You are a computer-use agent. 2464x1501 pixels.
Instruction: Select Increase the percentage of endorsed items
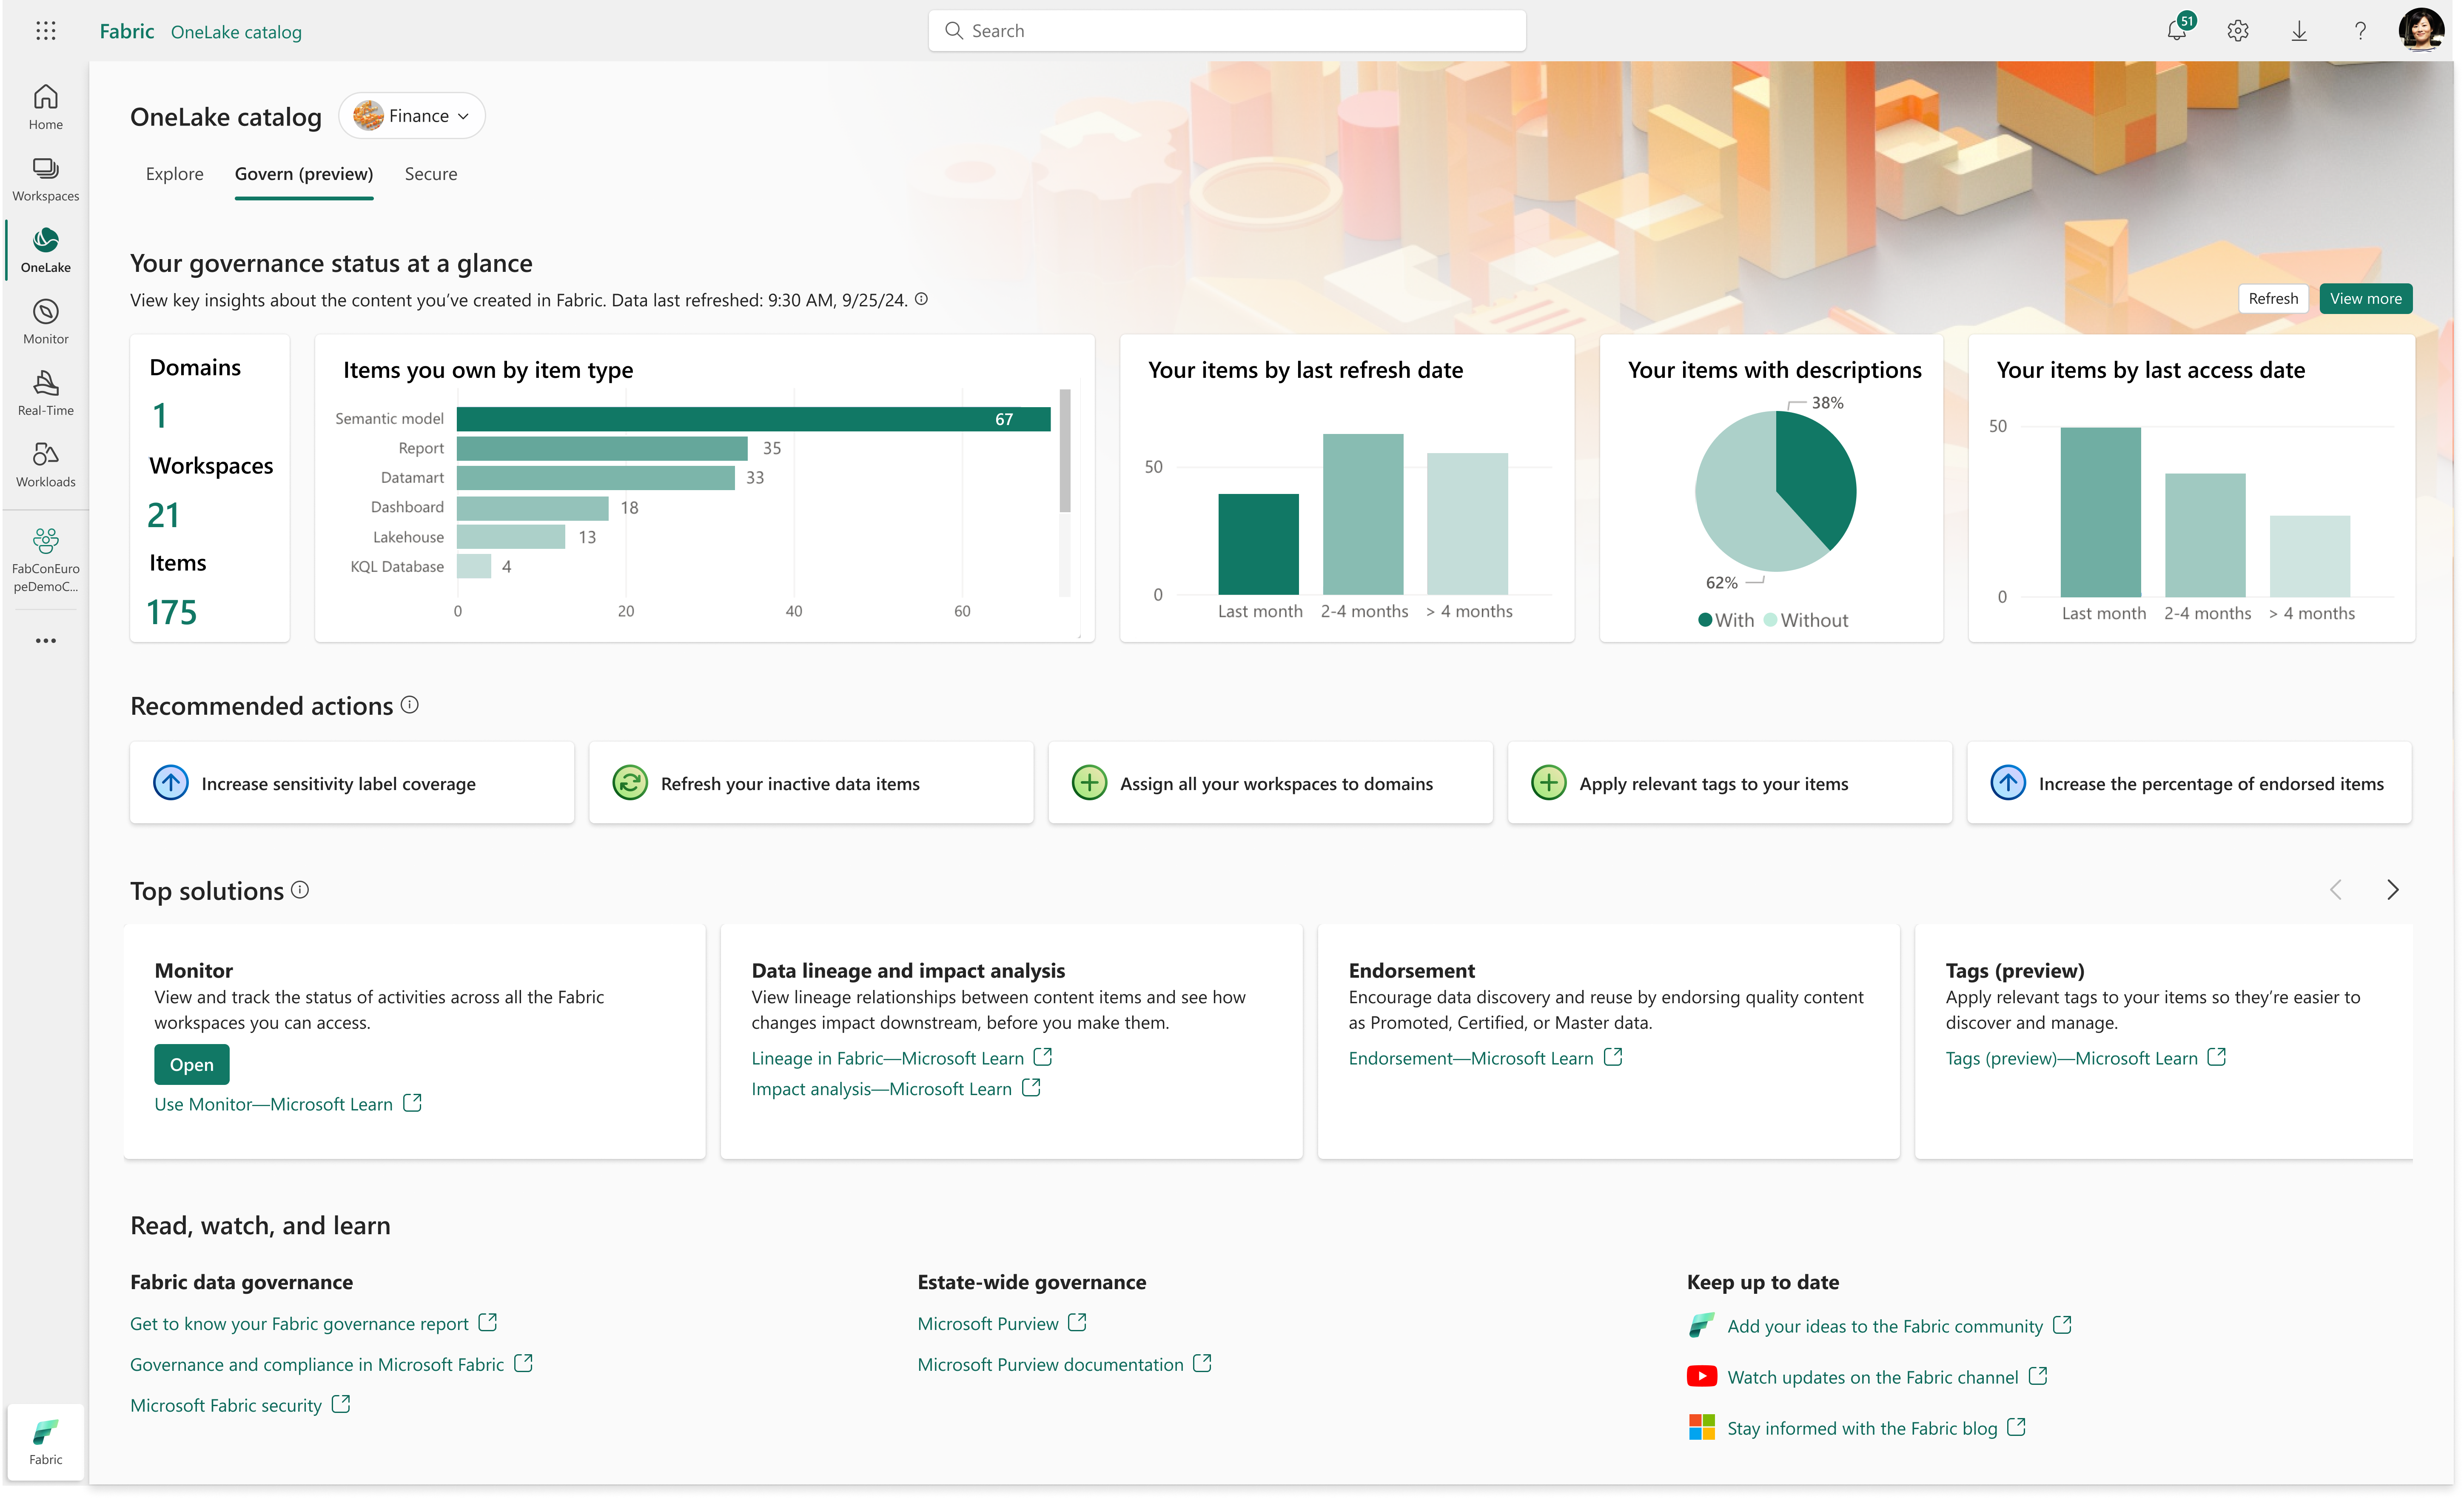pos(2190,783)
